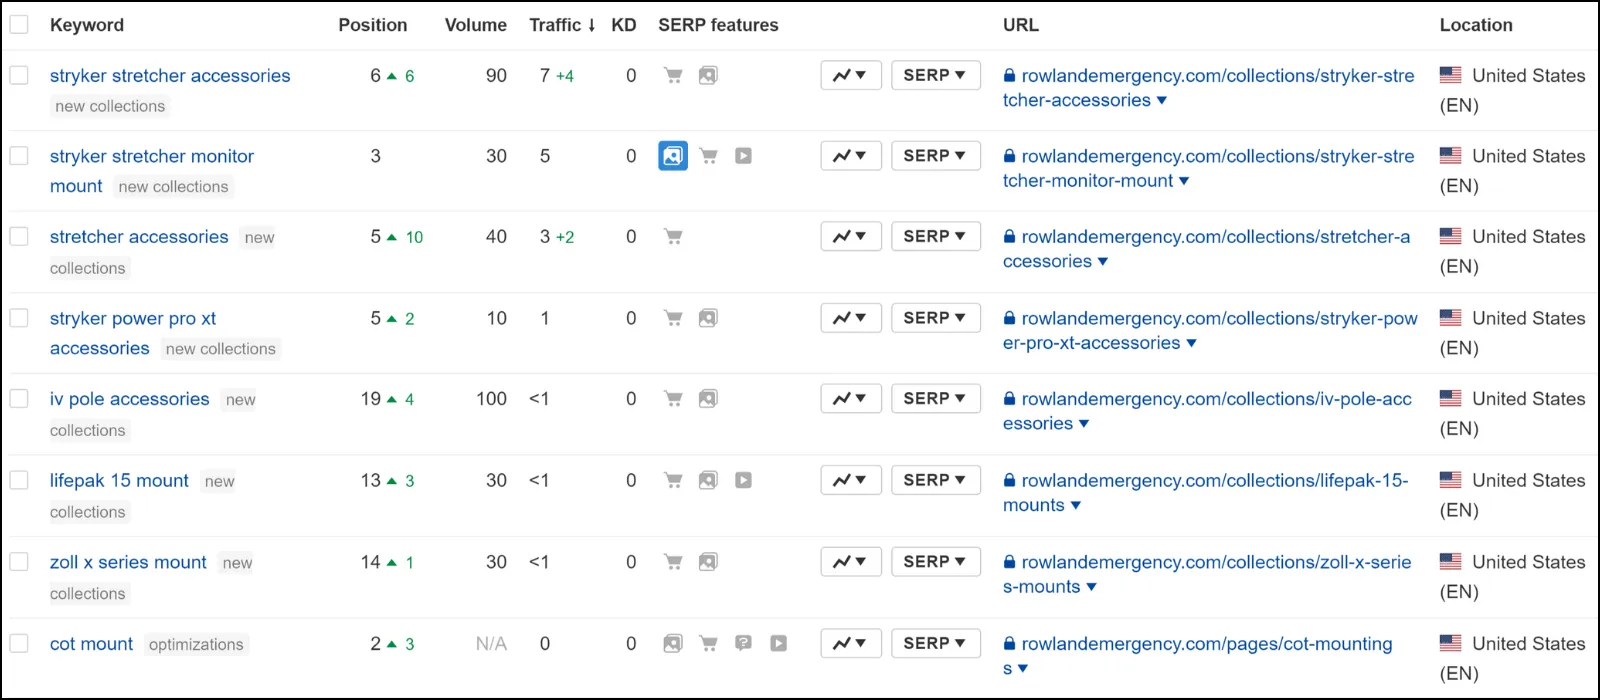The image size is (1600, 700).
Task: Check the stryker stretcher accessories row checkbox
Action: click(19, 75)
